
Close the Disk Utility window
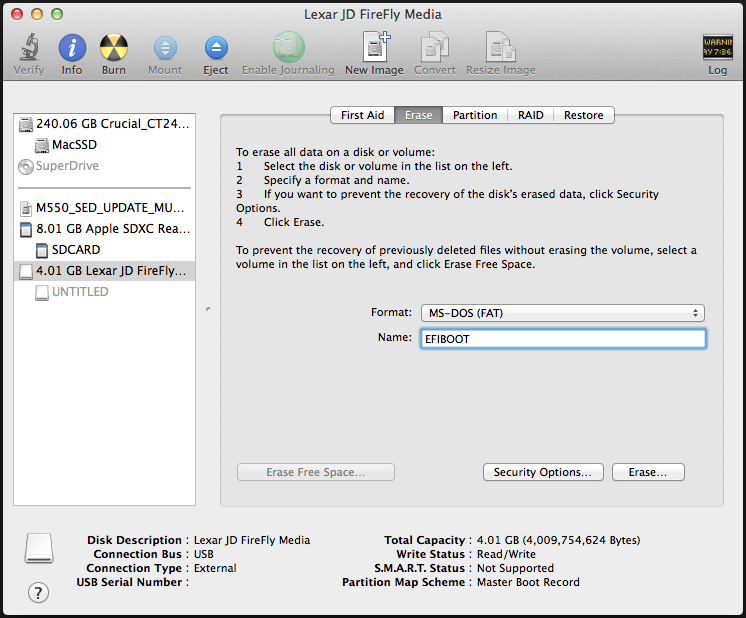pyautogui.click(x=17, y=14)
